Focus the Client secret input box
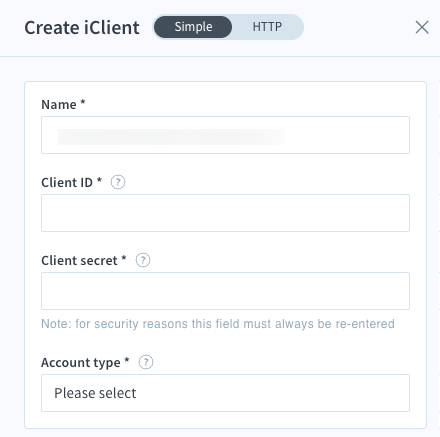440x437 pixels. (225, 291)
